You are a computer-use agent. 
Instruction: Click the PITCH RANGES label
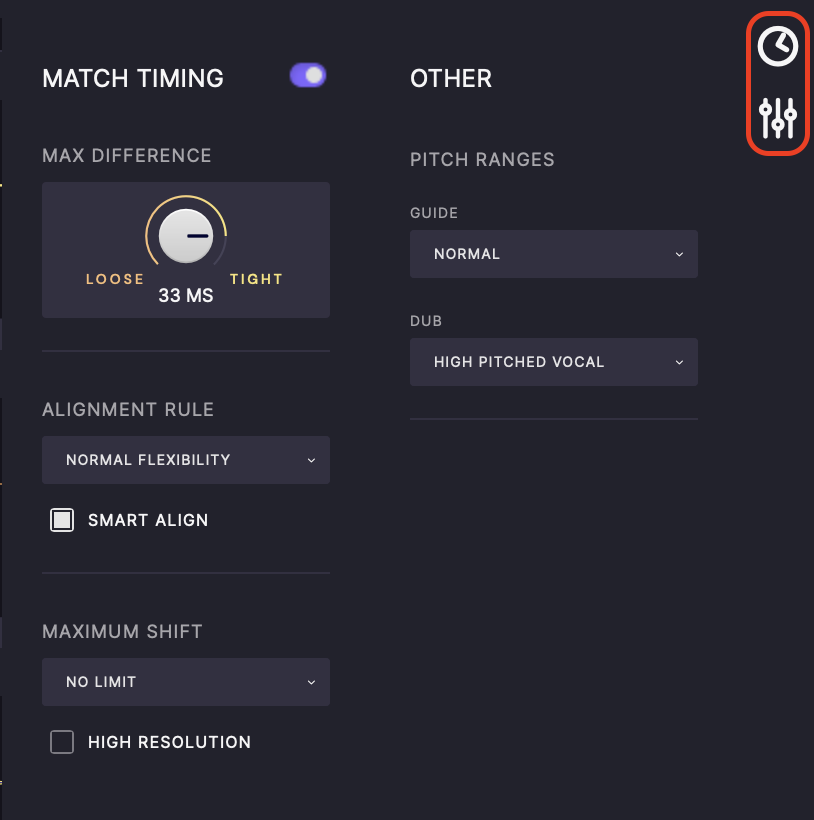[481, 159]
